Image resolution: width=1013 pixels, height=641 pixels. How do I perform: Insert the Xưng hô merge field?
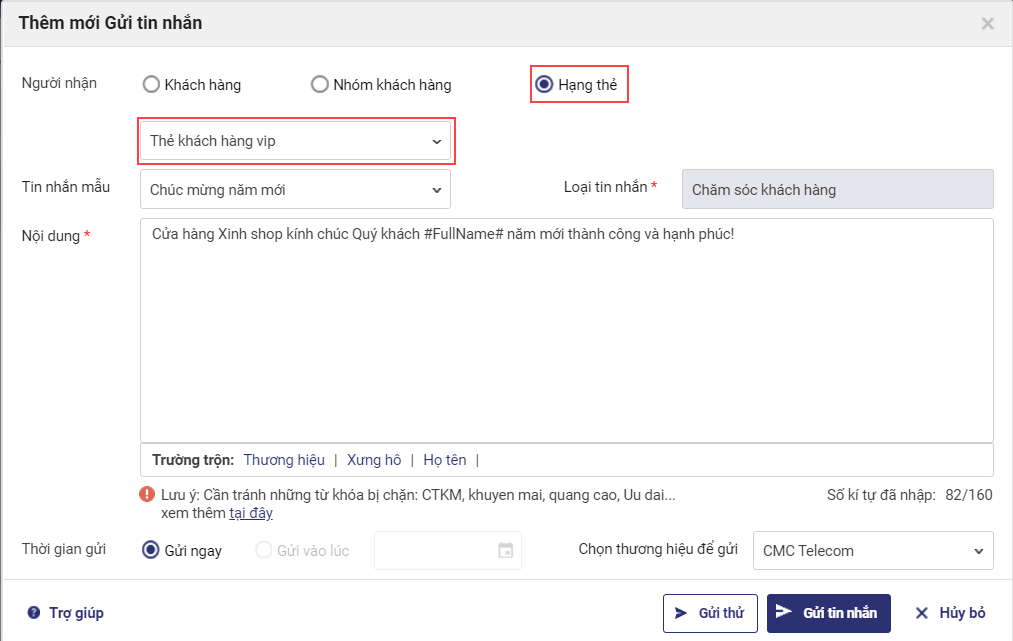pyautogui.click(x=374, y=460)
